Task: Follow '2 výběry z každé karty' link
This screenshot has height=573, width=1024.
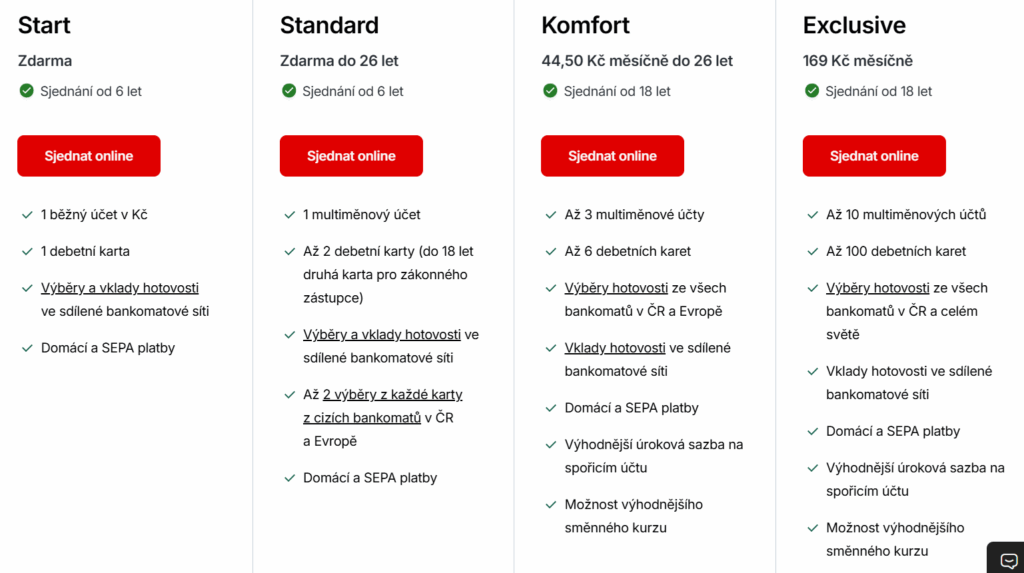Action: (x=392, y=394)
